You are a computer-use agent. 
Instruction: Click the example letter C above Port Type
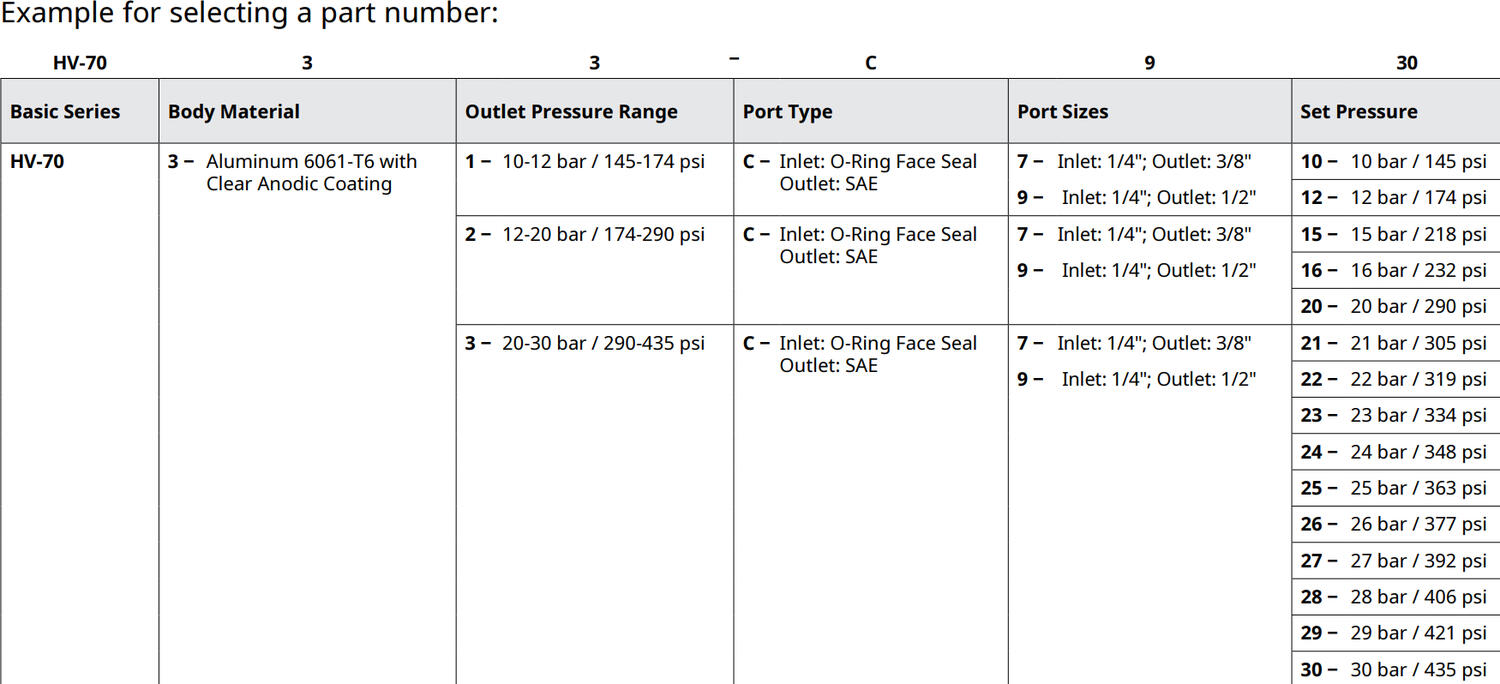coord(870,63)
